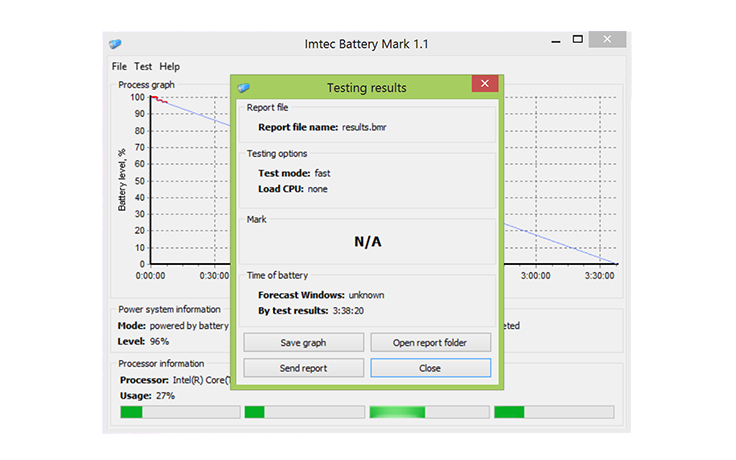Click the Testing results dialog title text
This screenshot has width=736, height=460.
[x=367, y=88]
